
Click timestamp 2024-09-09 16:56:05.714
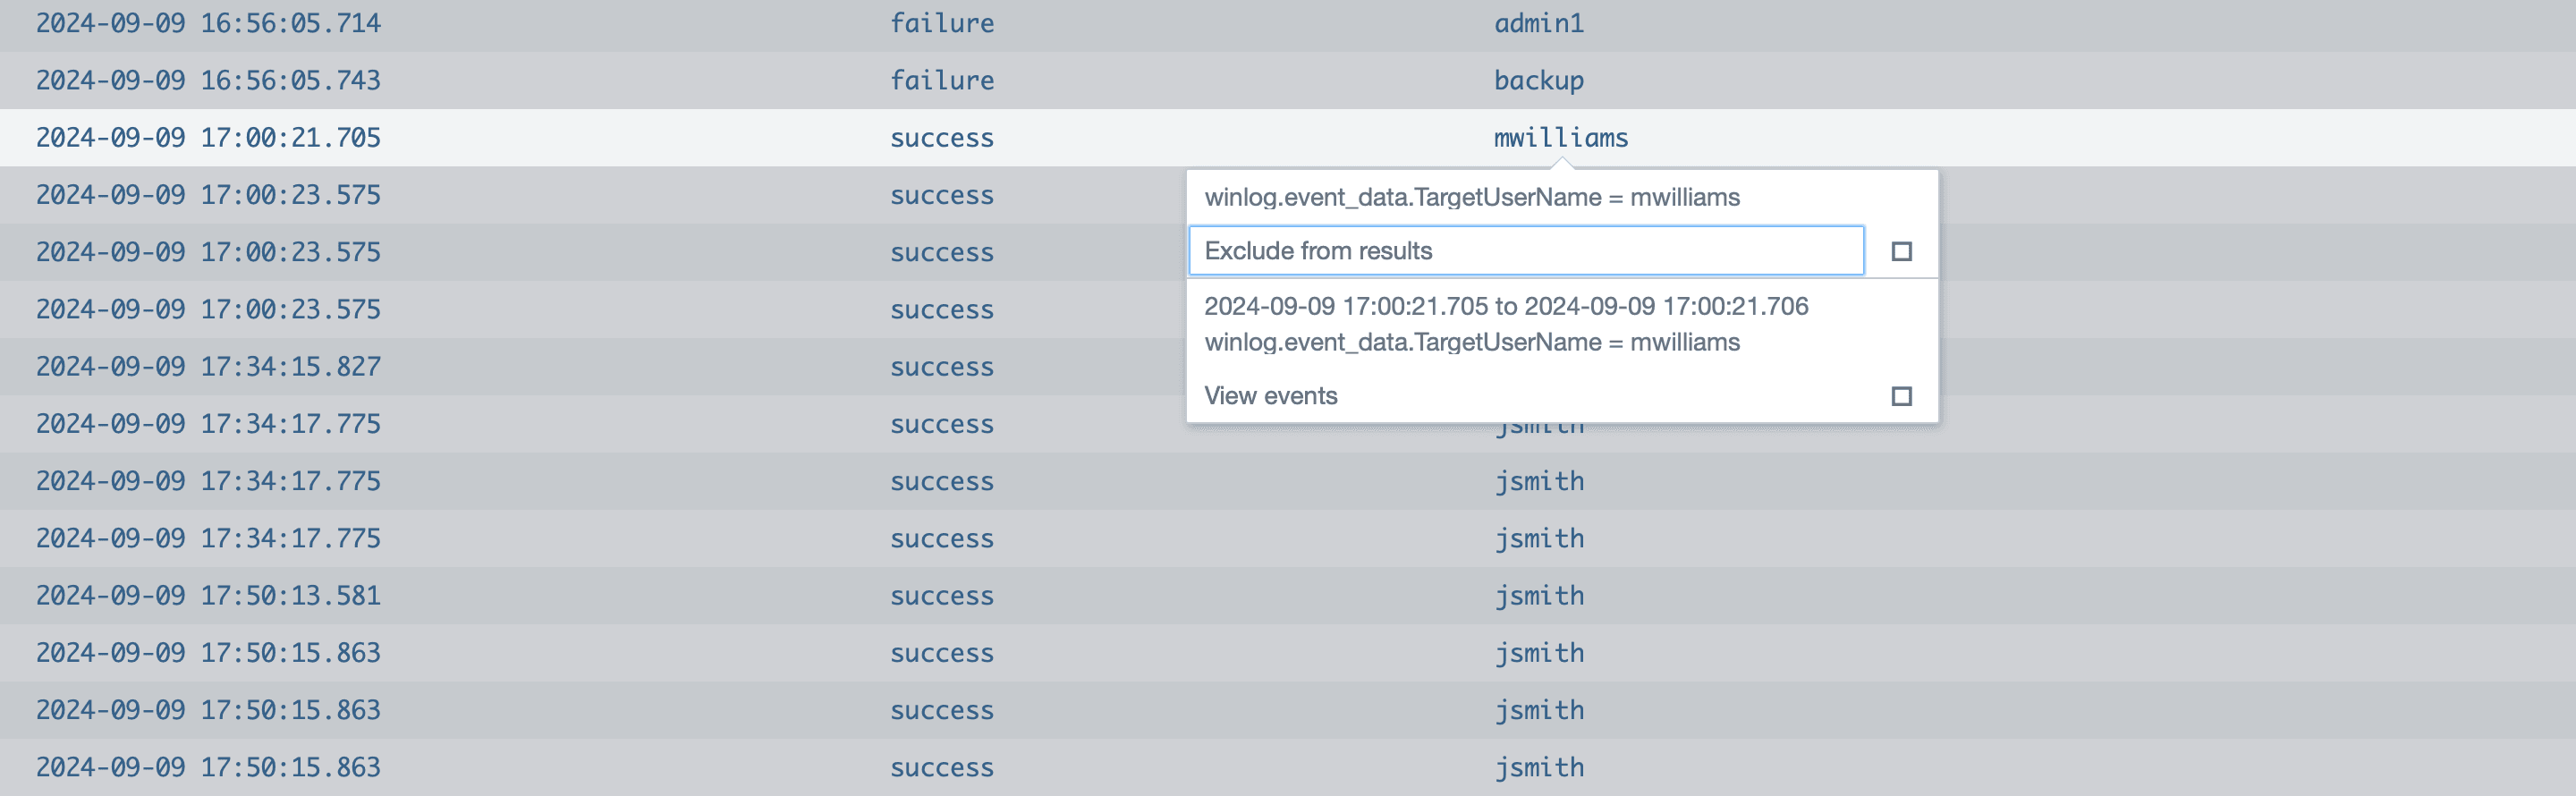pyautogui.click(x=208, y=23)
